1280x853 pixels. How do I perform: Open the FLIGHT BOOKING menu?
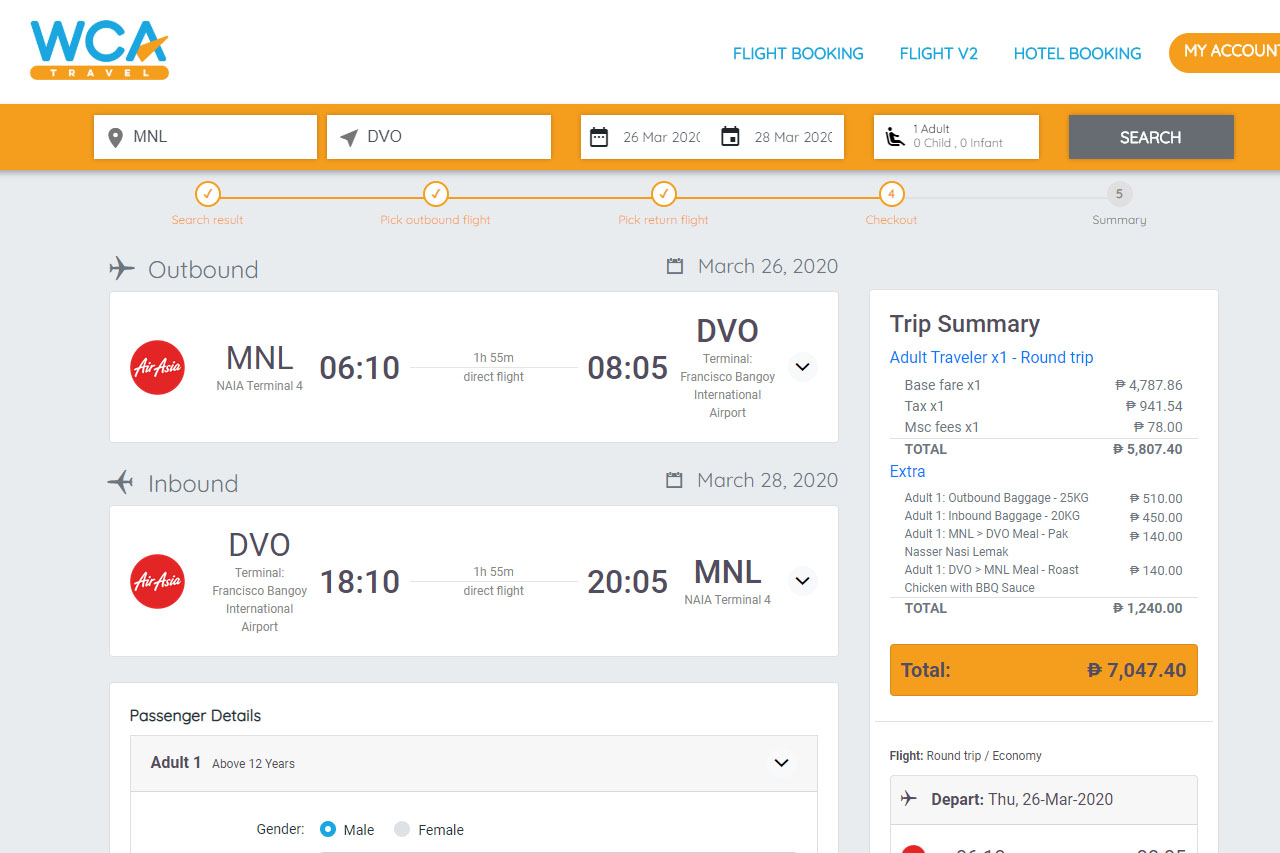point(798,54)
